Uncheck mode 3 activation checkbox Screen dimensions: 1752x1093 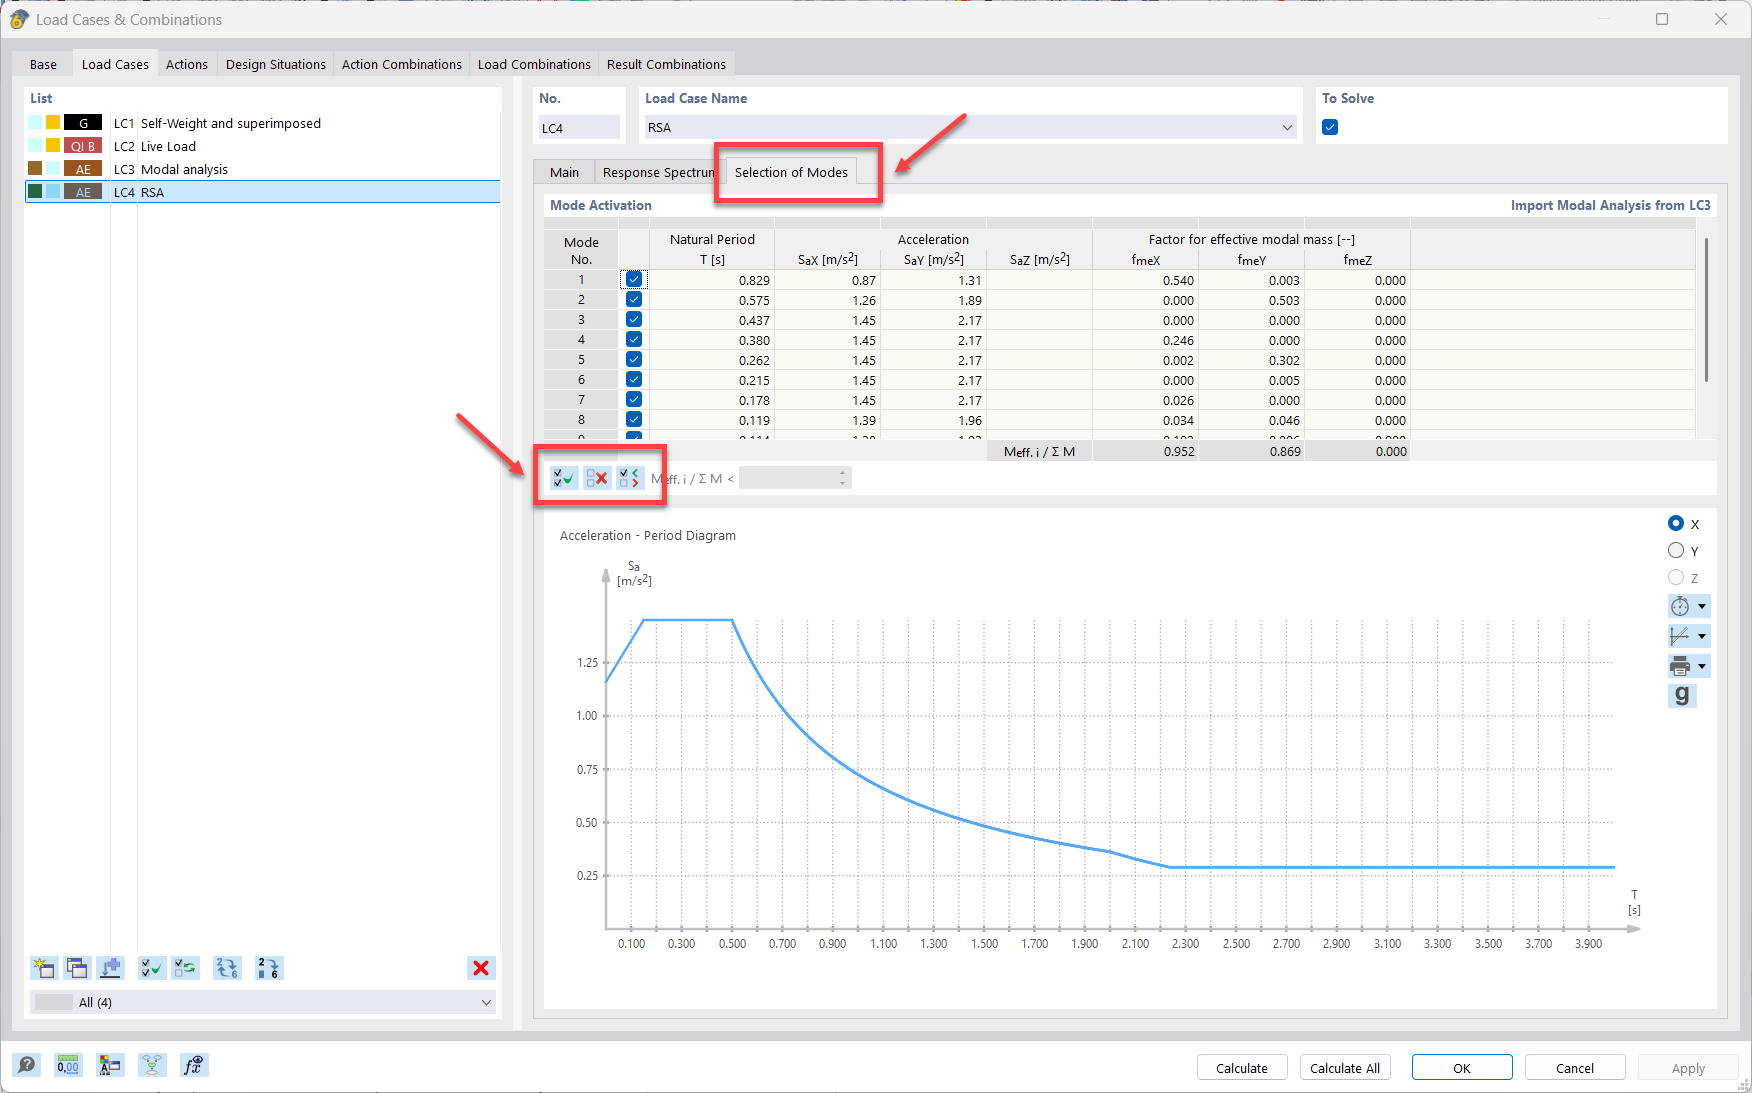tap(634, 320)
